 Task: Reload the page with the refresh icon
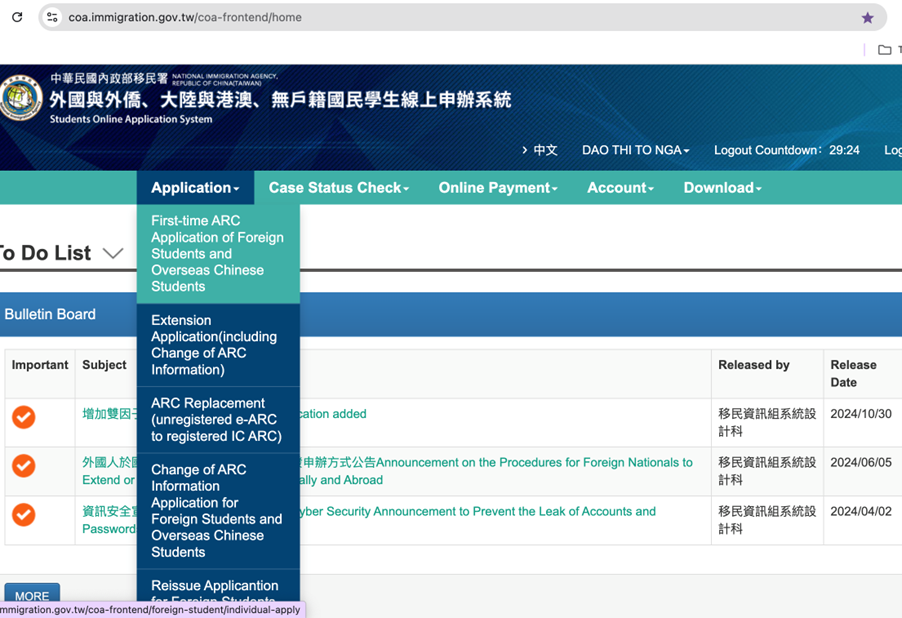click(17, 17)
